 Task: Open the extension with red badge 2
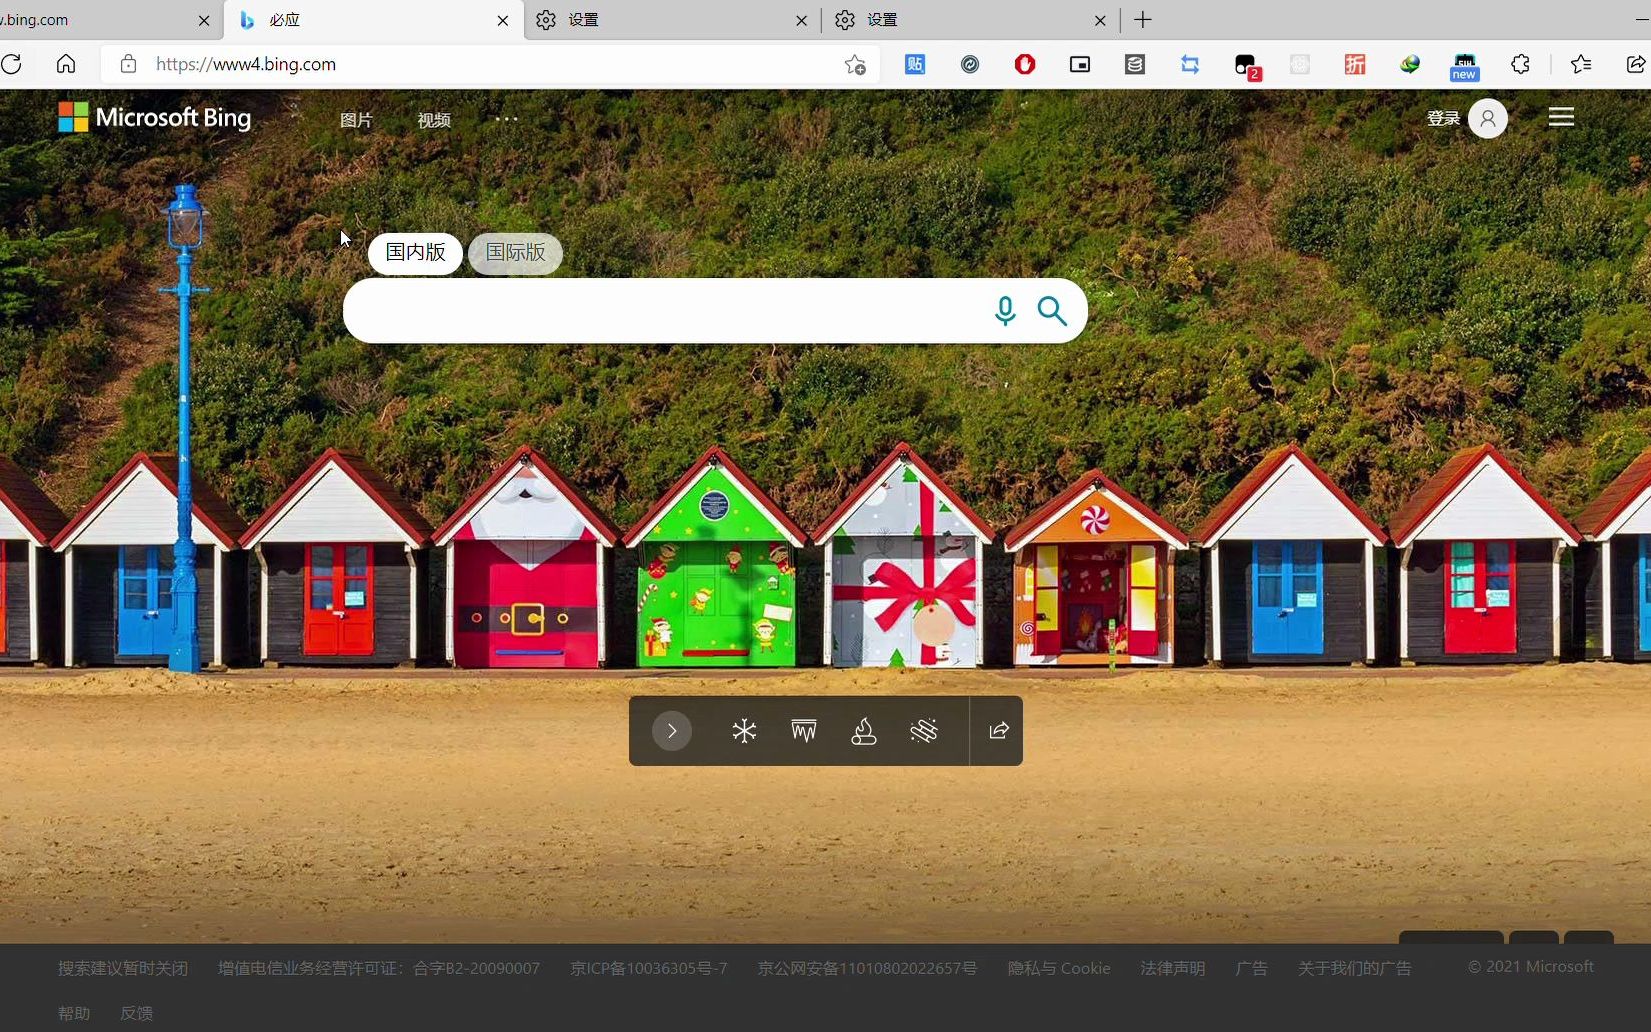[1247, 66]
